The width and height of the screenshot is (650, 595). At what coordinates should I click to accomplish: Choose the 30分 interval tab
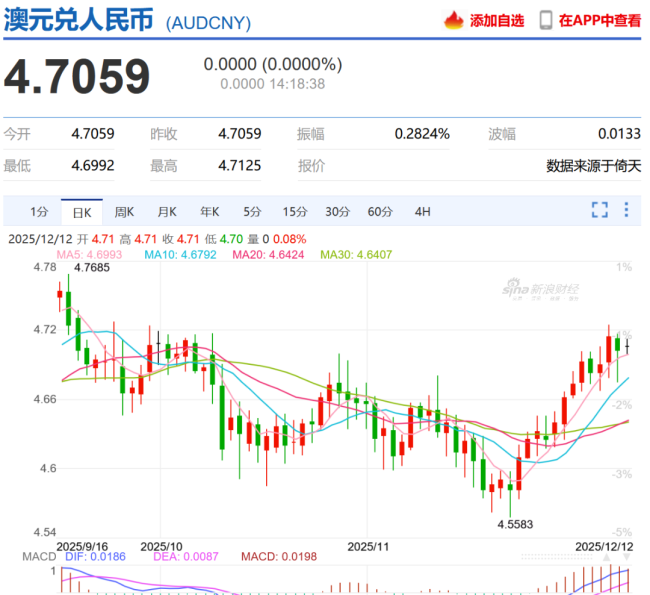[337, 211]
